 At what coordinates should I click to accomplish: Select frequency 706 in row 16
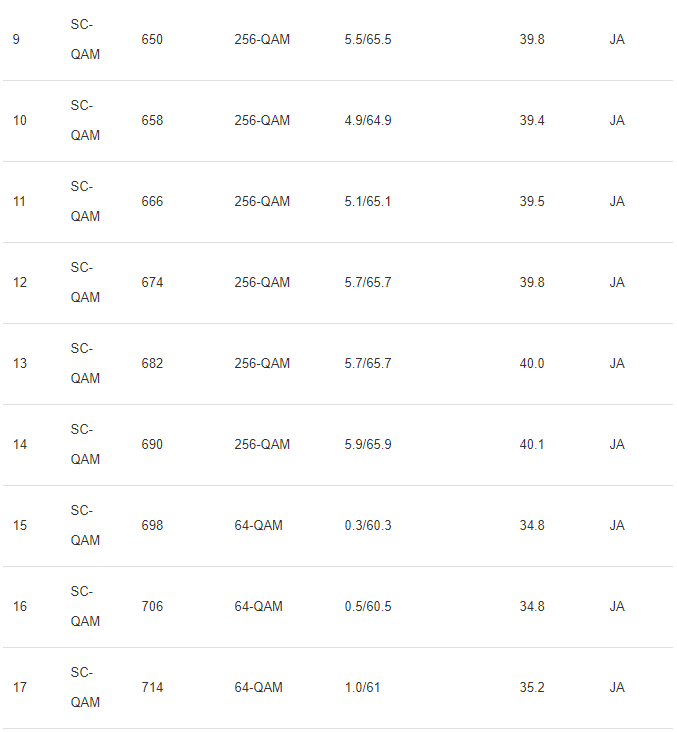[152, 607]
